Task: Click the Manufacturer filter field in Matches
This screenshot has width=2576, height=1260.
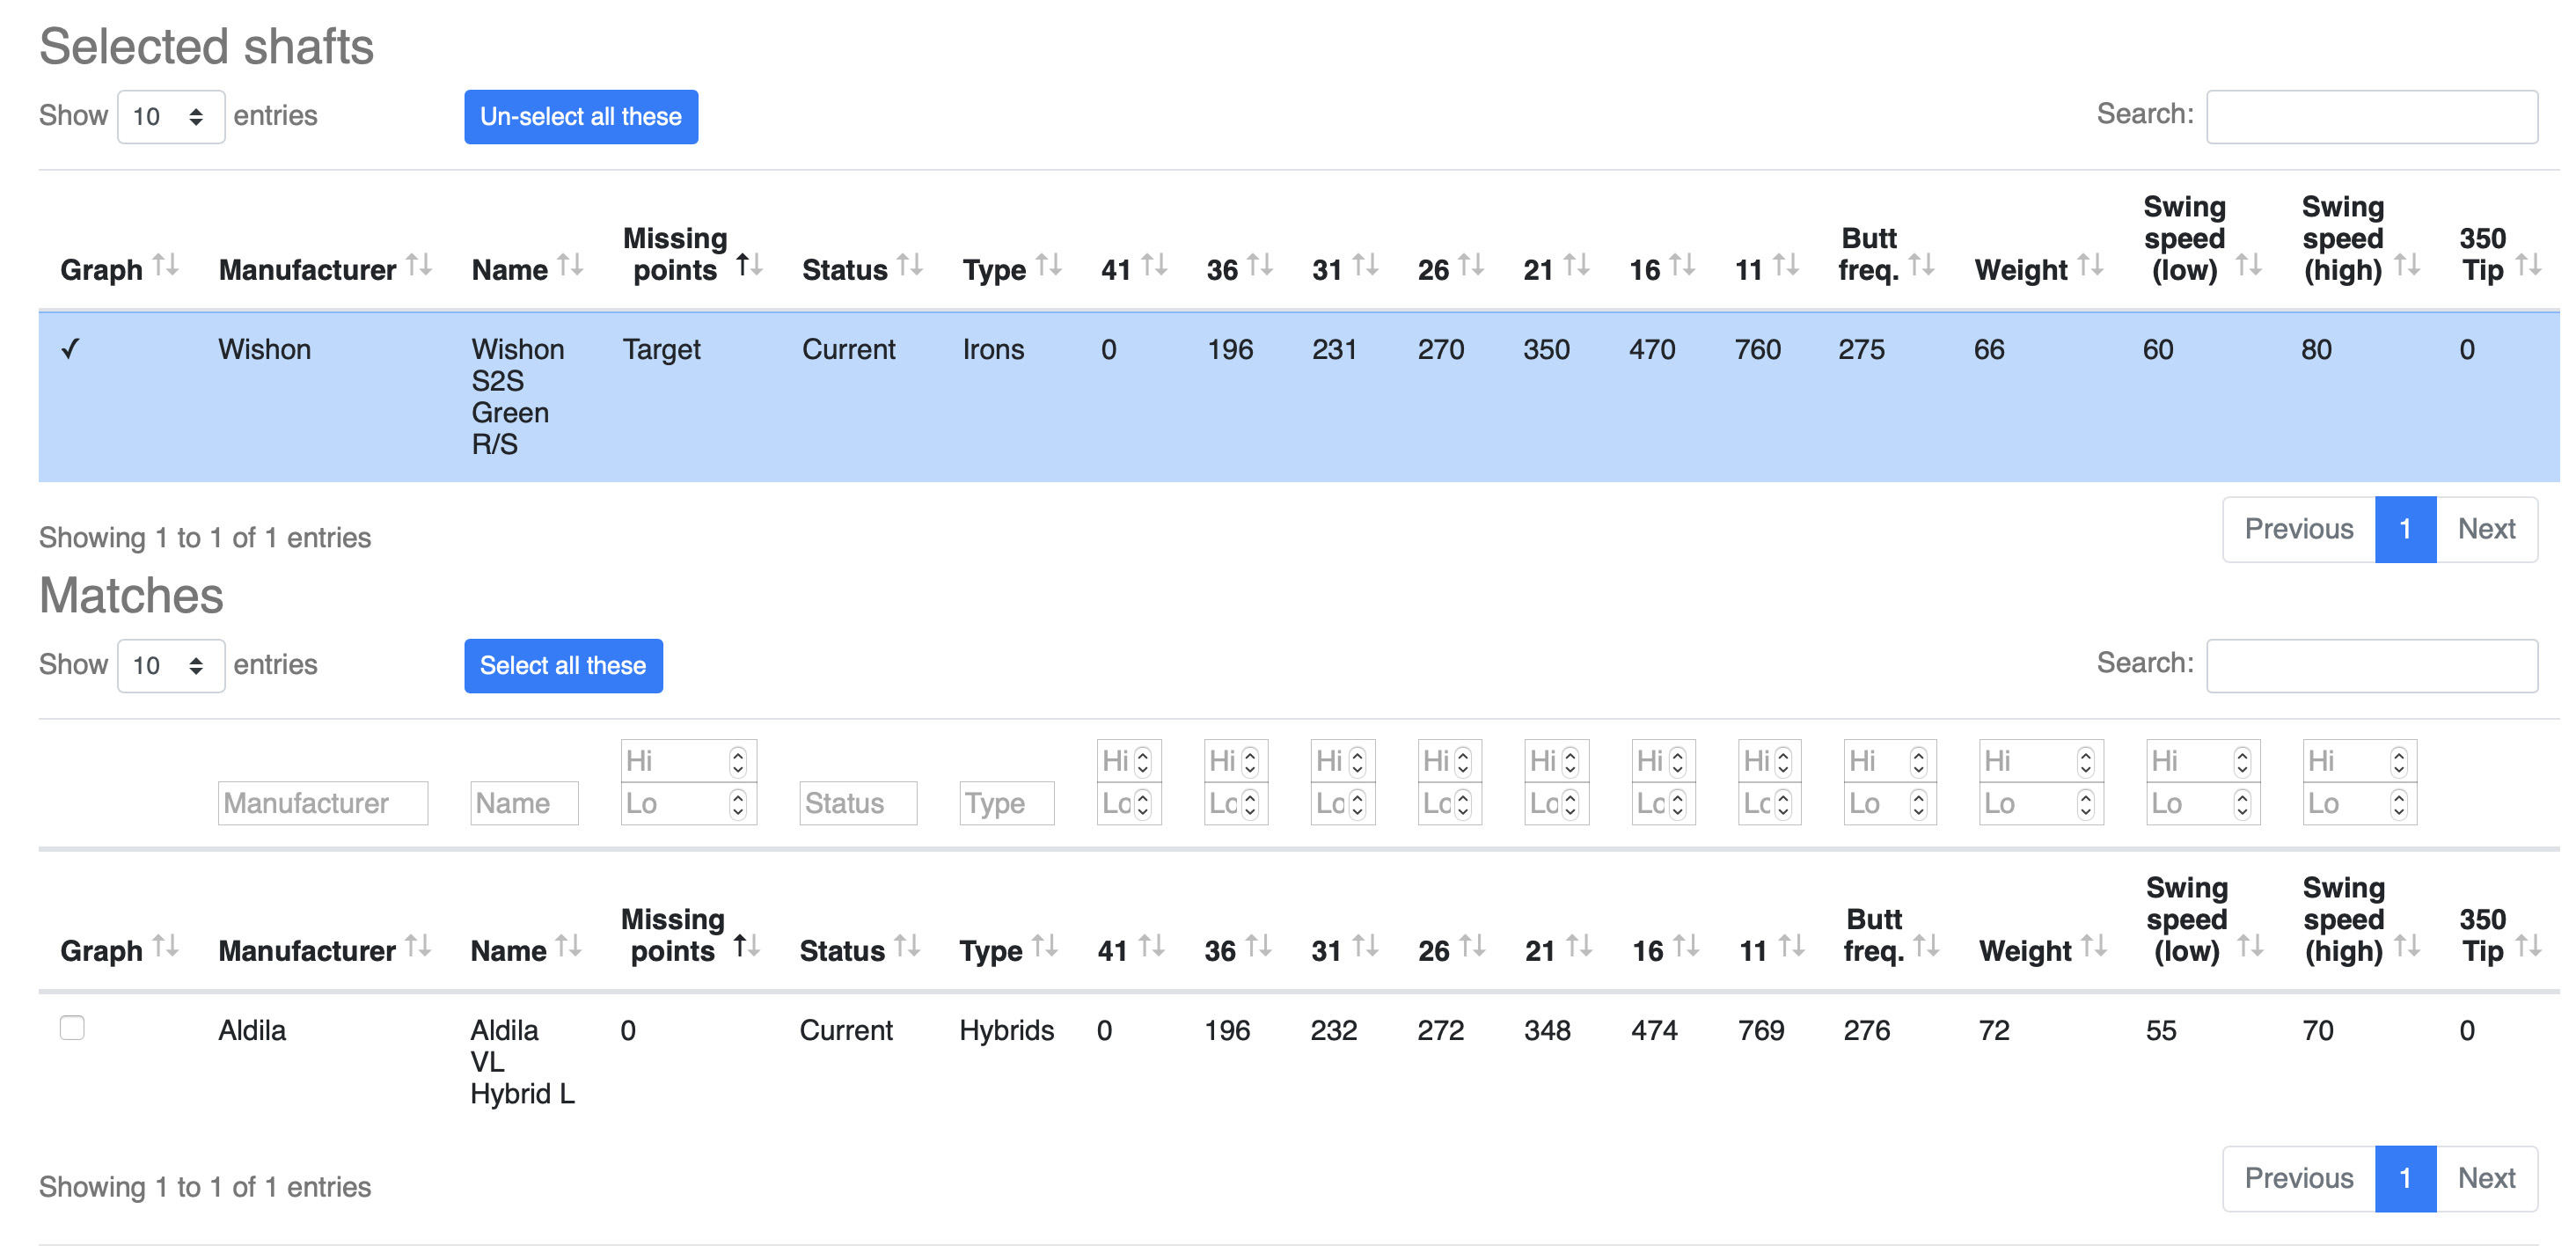Action: pyautogui.click(x=323, y=804)
